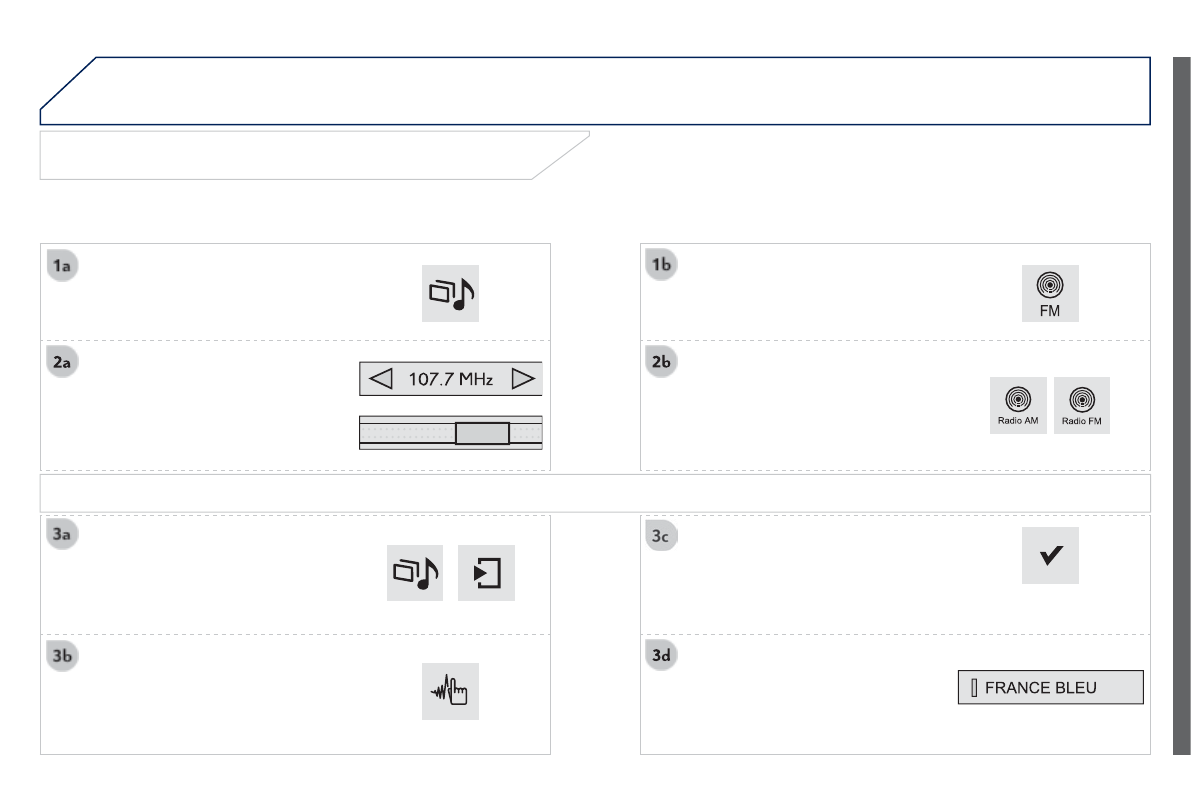The height and width of the screenshot is (794, 1191).
Task: Choose the Radio AM icon
Action: click(x=1018, y=406)
